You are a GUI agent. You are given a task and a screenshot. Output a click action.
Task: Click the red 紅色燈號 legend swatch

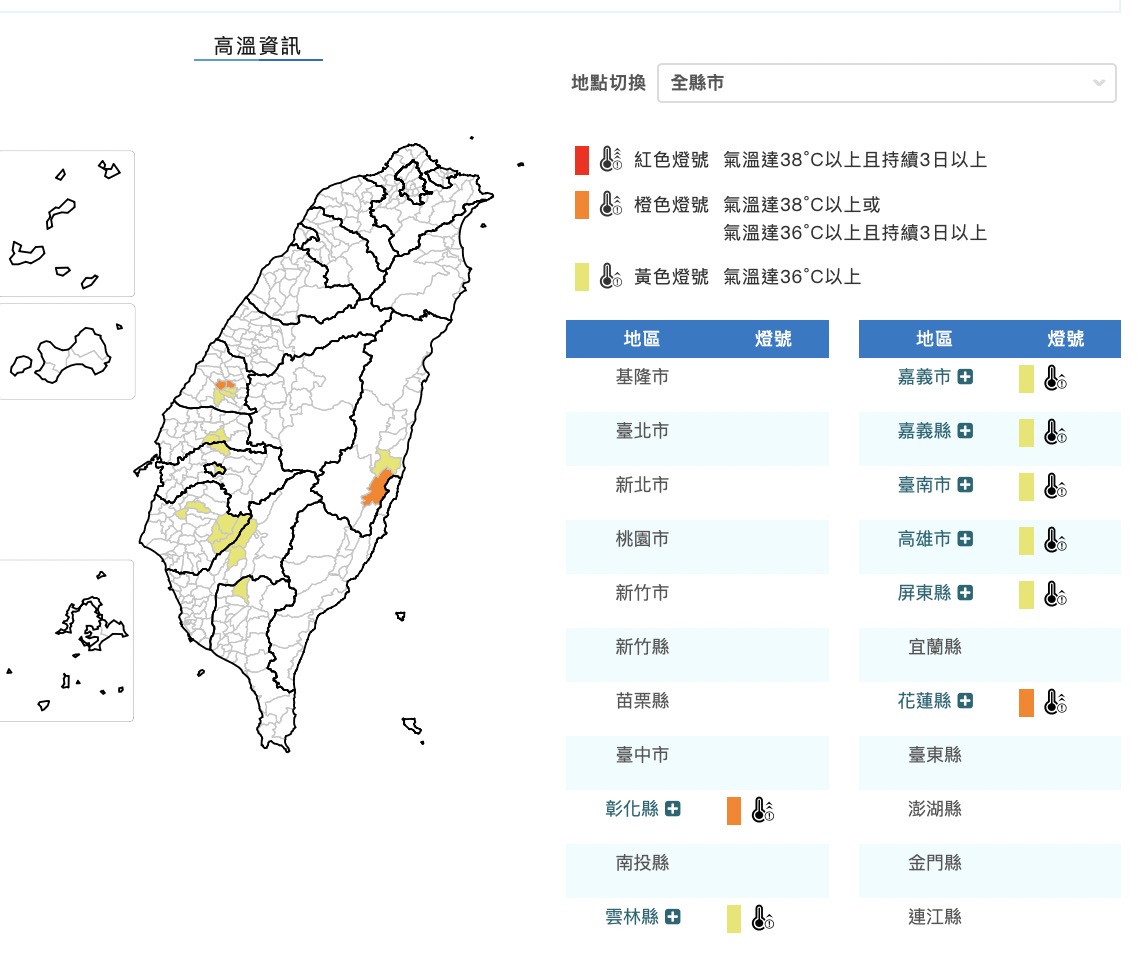click(582, 160)
